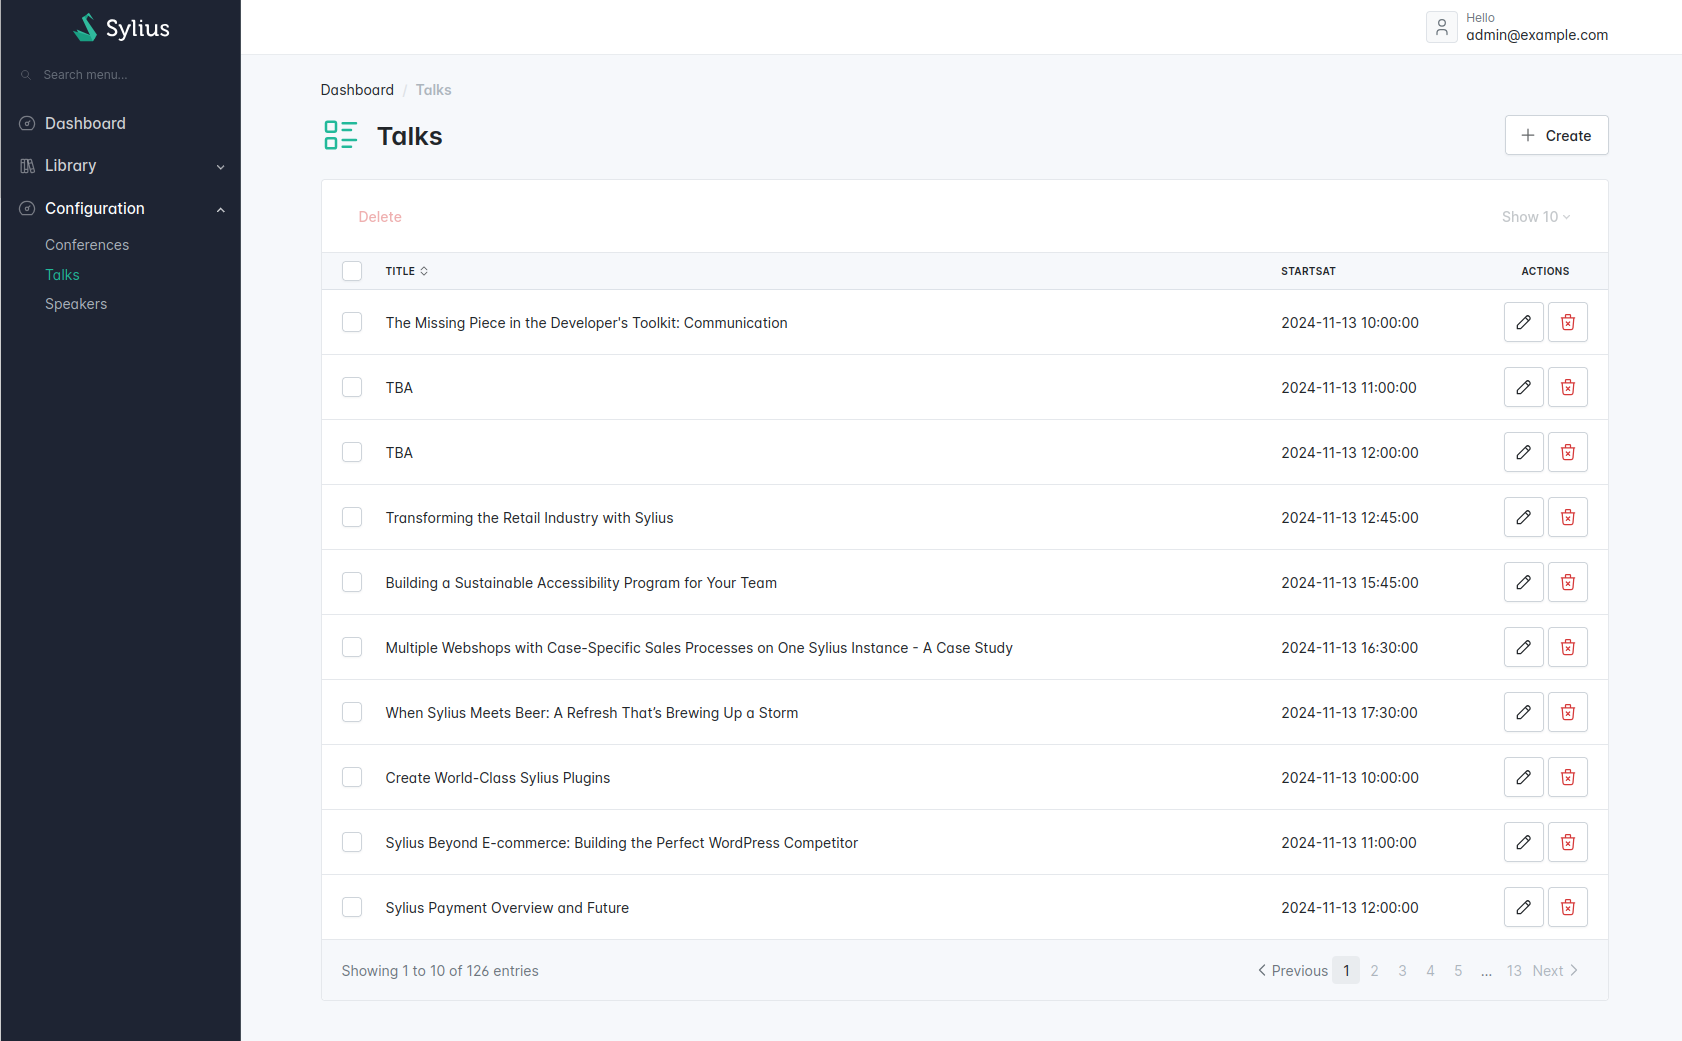
Task: Open Speakers under Configuration
Action: [x=76, y=304]
